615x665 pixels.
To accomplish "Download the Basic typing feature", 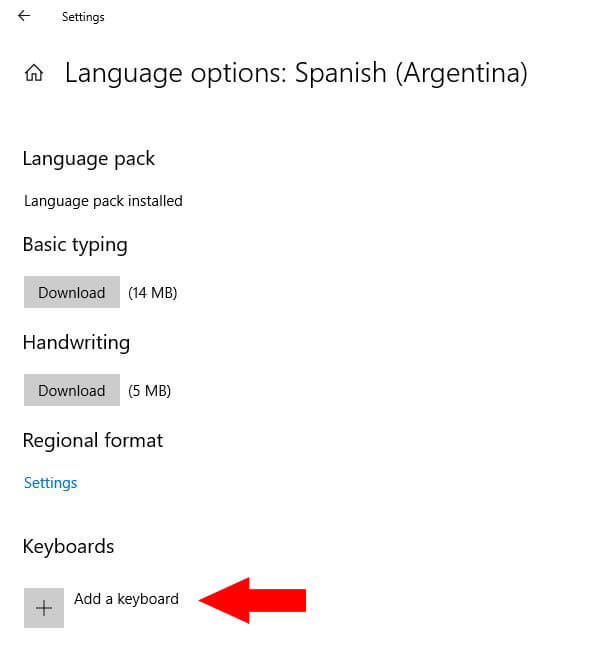I will [72, 293].
